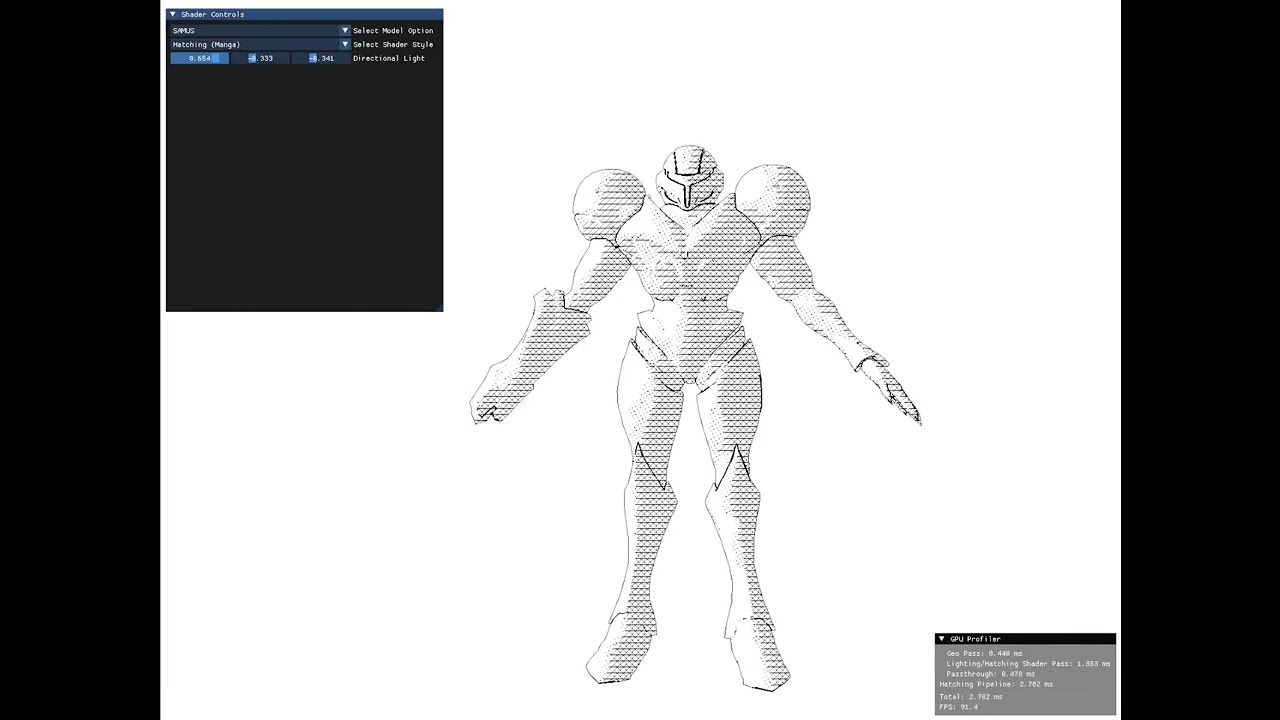Click the Directional Light slider showing 0.654
This screenshot has height=720, width=1280.
[199, 58]
